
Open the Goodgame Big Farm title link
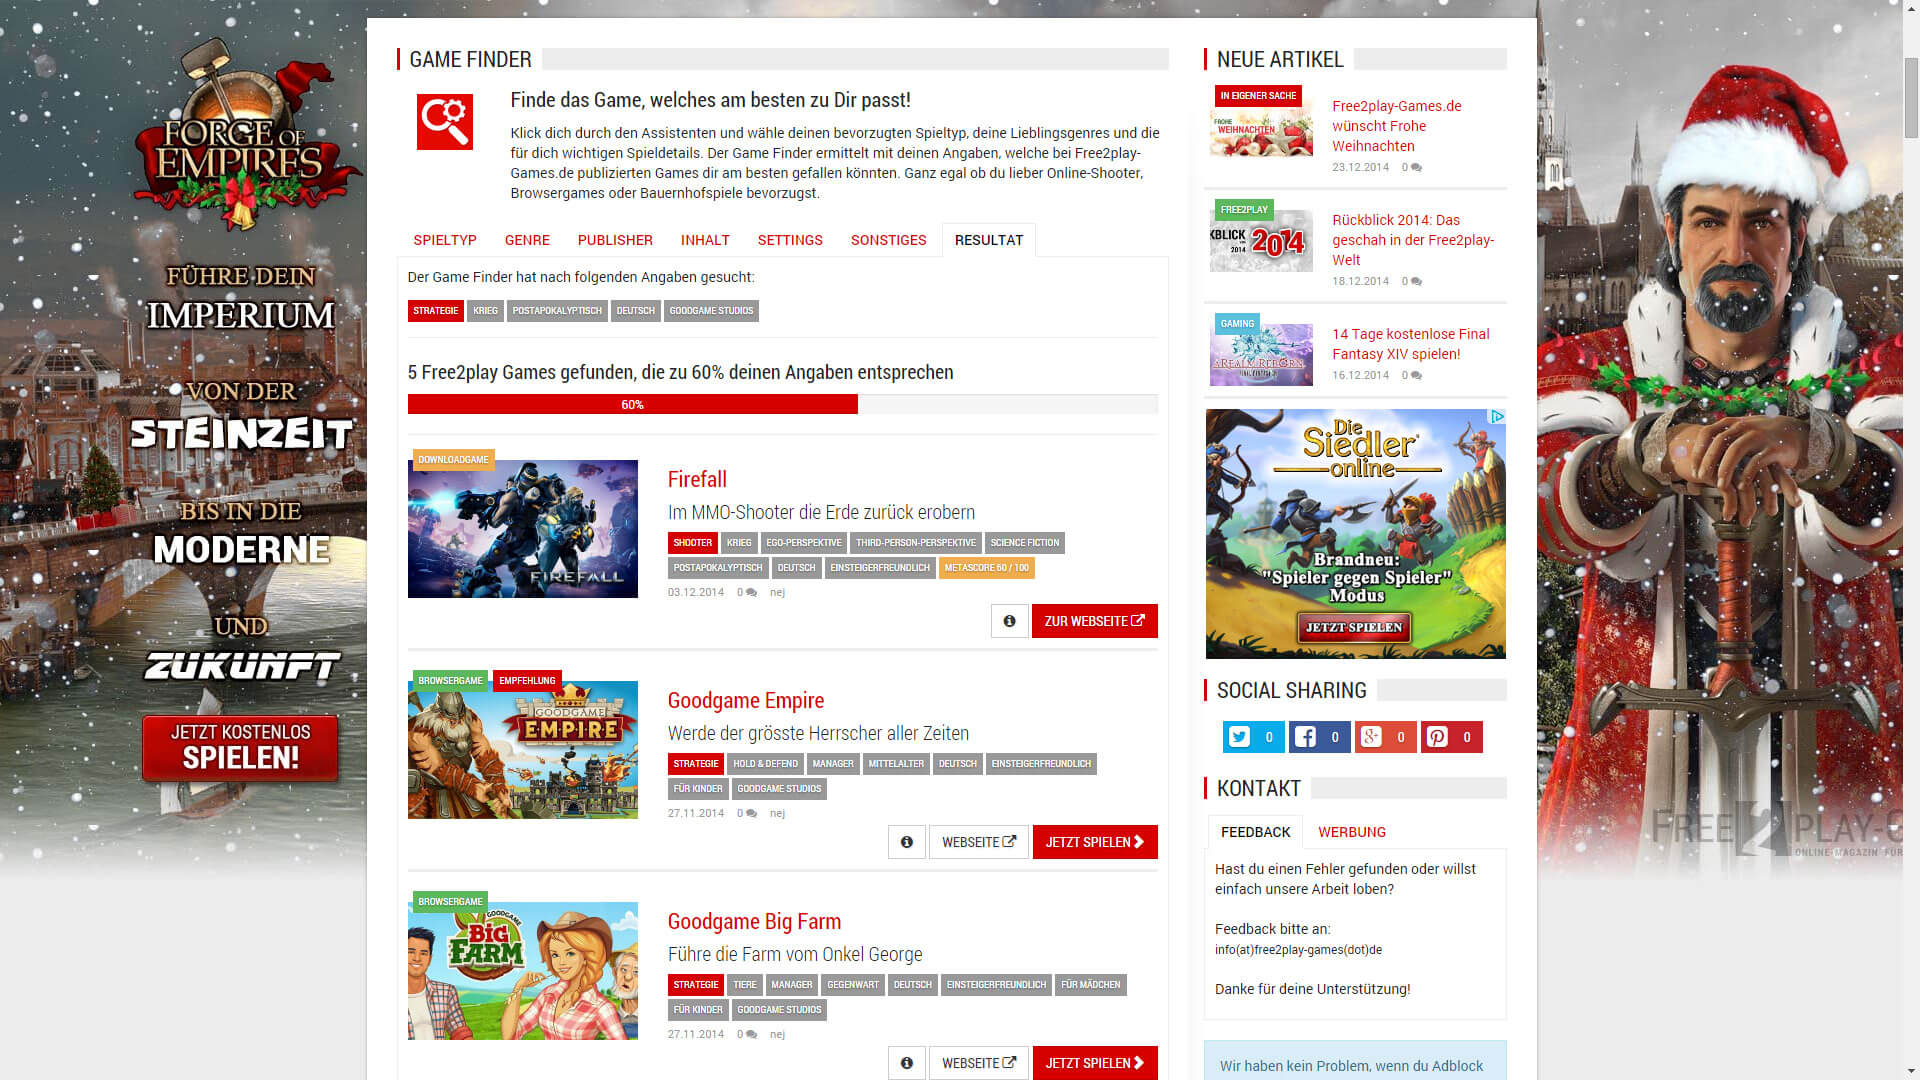[x=754, y=921]
